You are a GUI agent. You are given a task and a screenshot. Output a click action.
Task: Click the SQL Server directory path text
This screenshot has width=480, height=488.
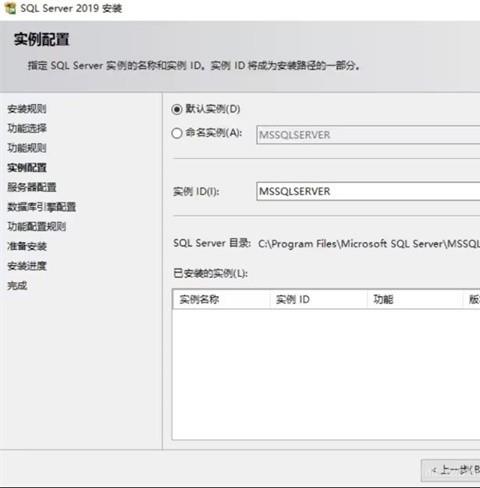(x=369, y=244)
